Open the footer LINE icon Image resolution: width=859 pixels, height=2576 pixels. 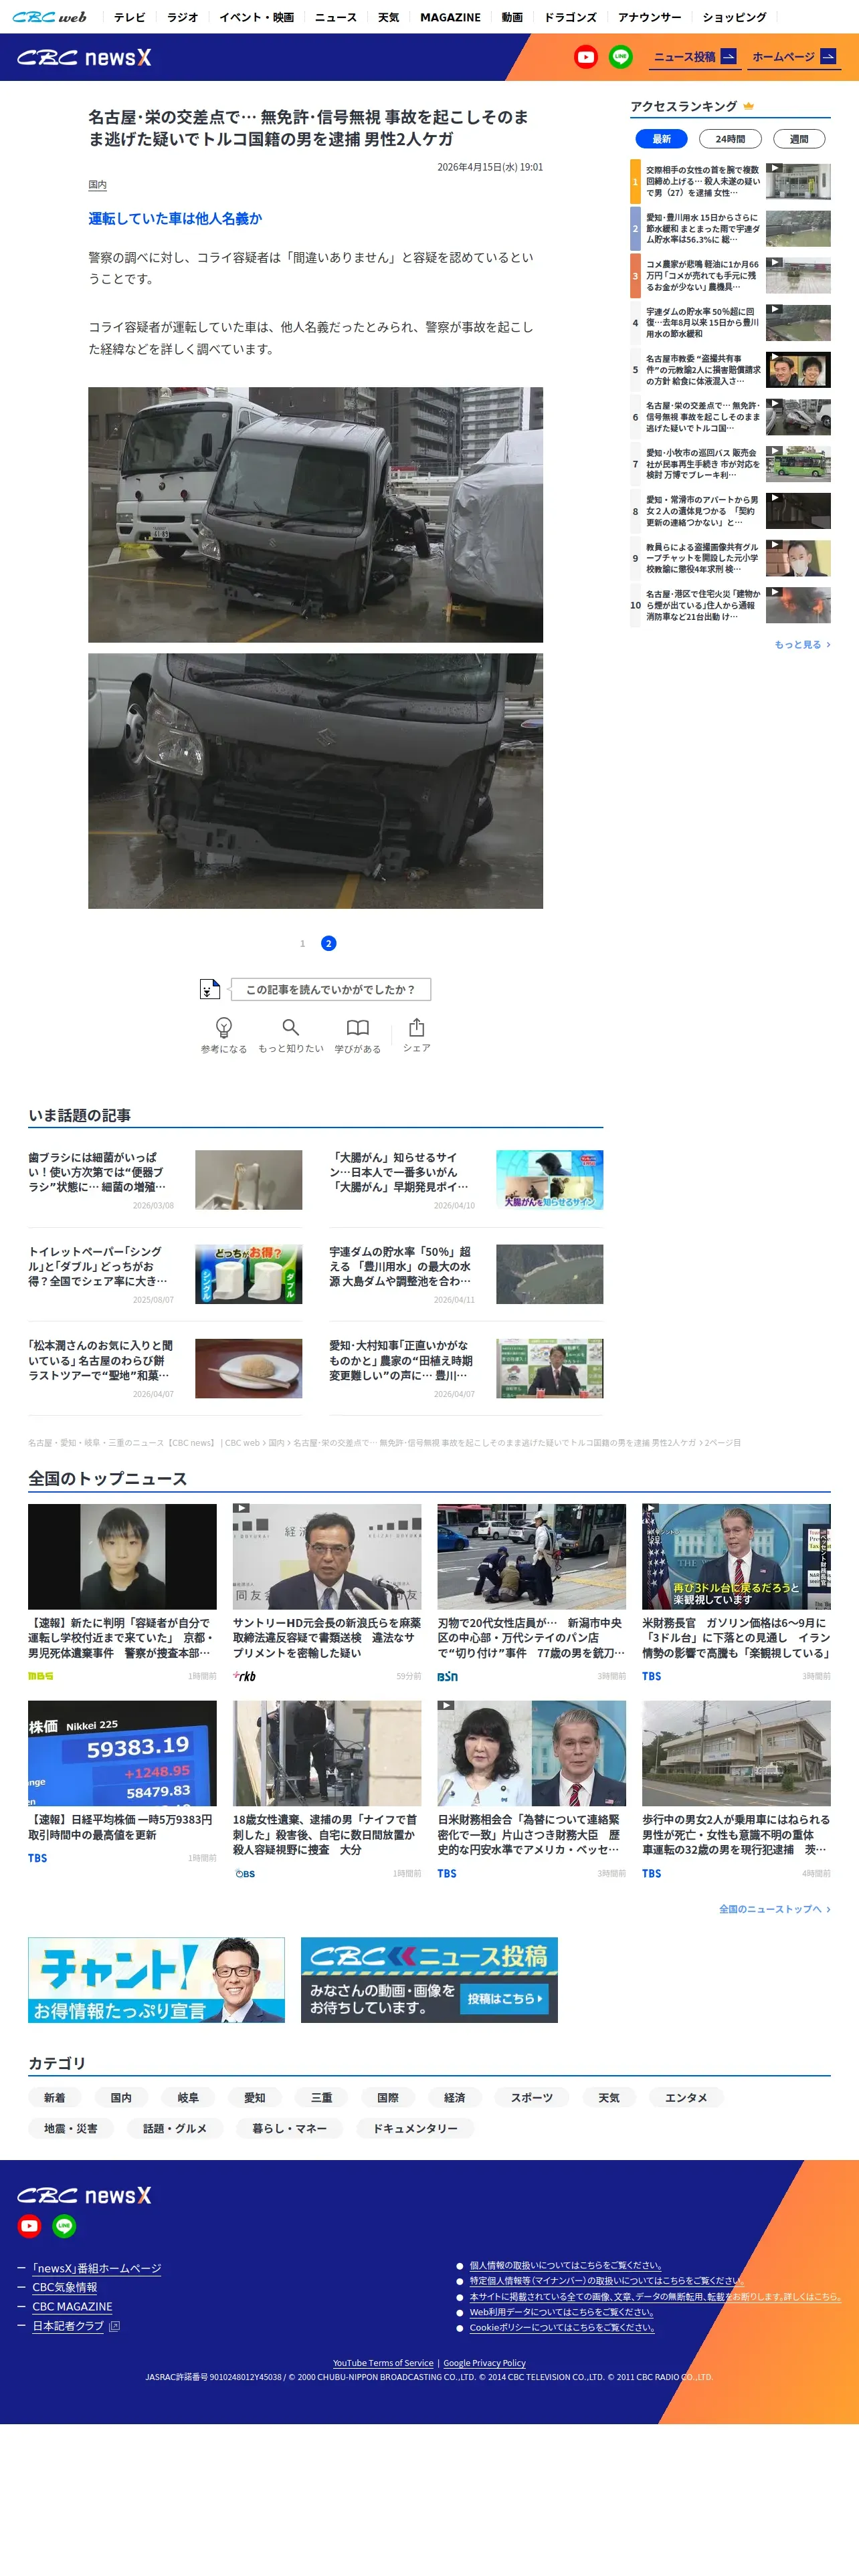[x=64, y=2226]
